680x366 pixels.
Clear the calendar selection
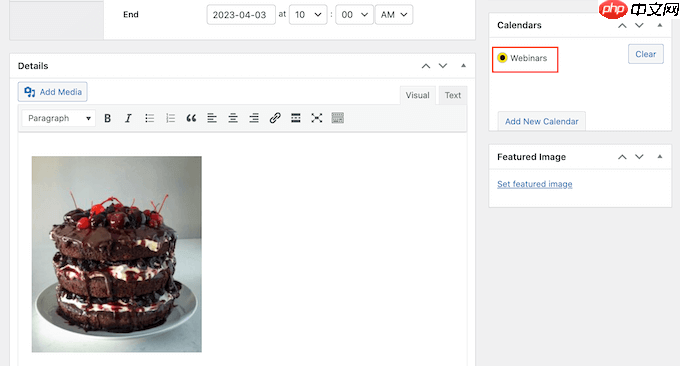pyautogui.click(x=646, y=54)
